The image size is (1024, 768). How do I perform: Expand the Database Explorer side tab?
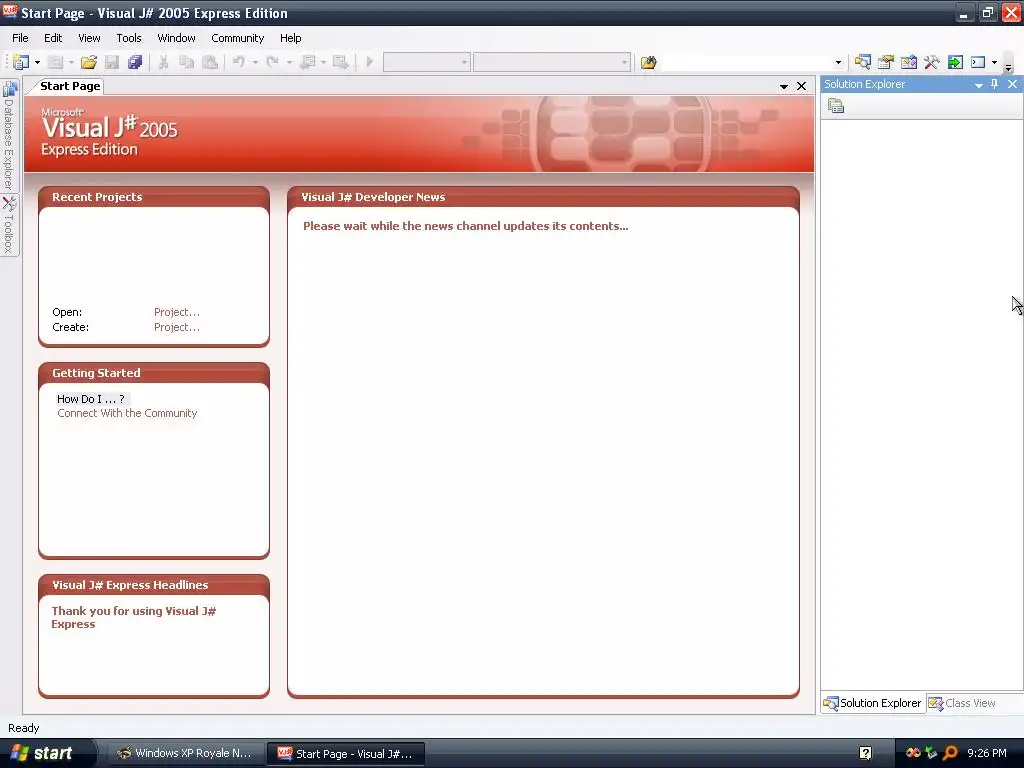click(9, 135)
